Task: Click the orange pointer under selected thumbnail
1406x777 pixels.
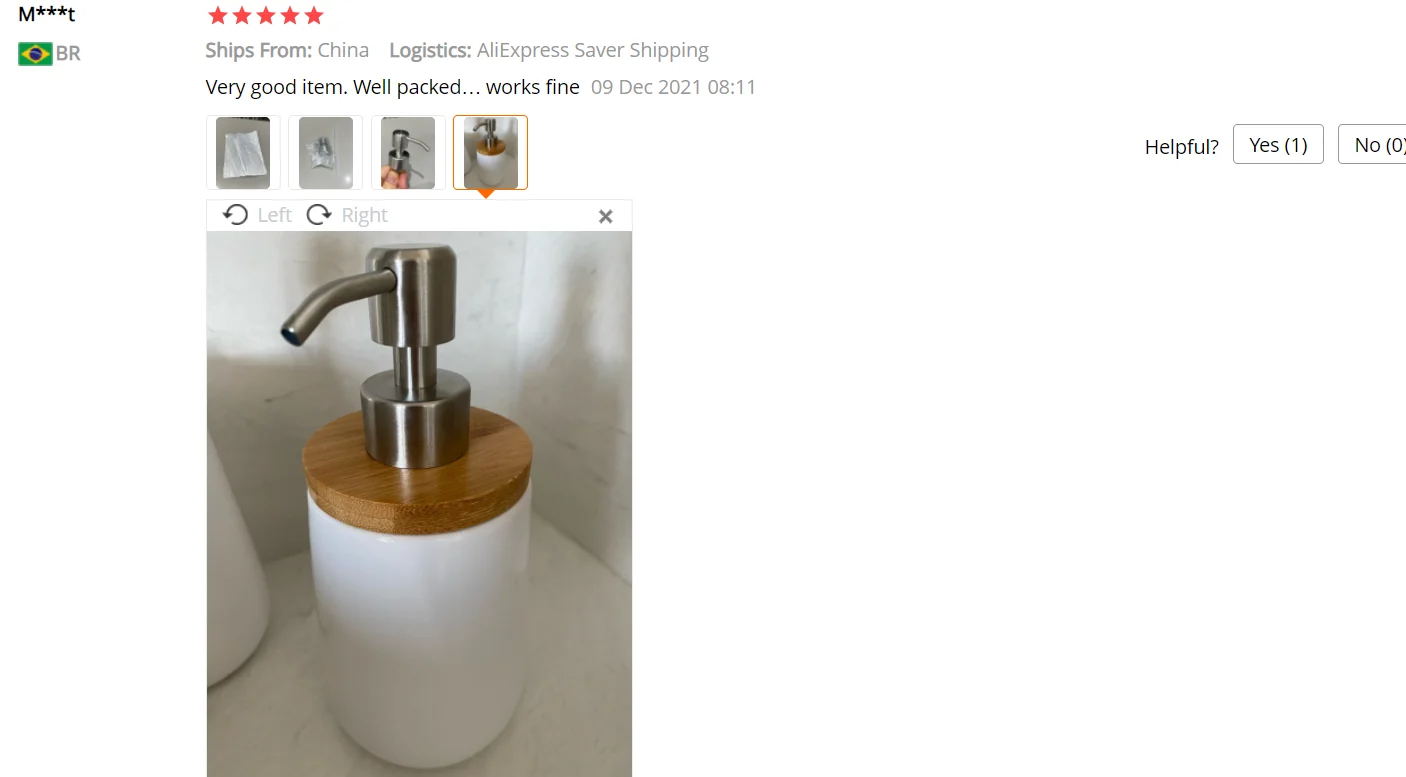Action: [x=486, y=194]
